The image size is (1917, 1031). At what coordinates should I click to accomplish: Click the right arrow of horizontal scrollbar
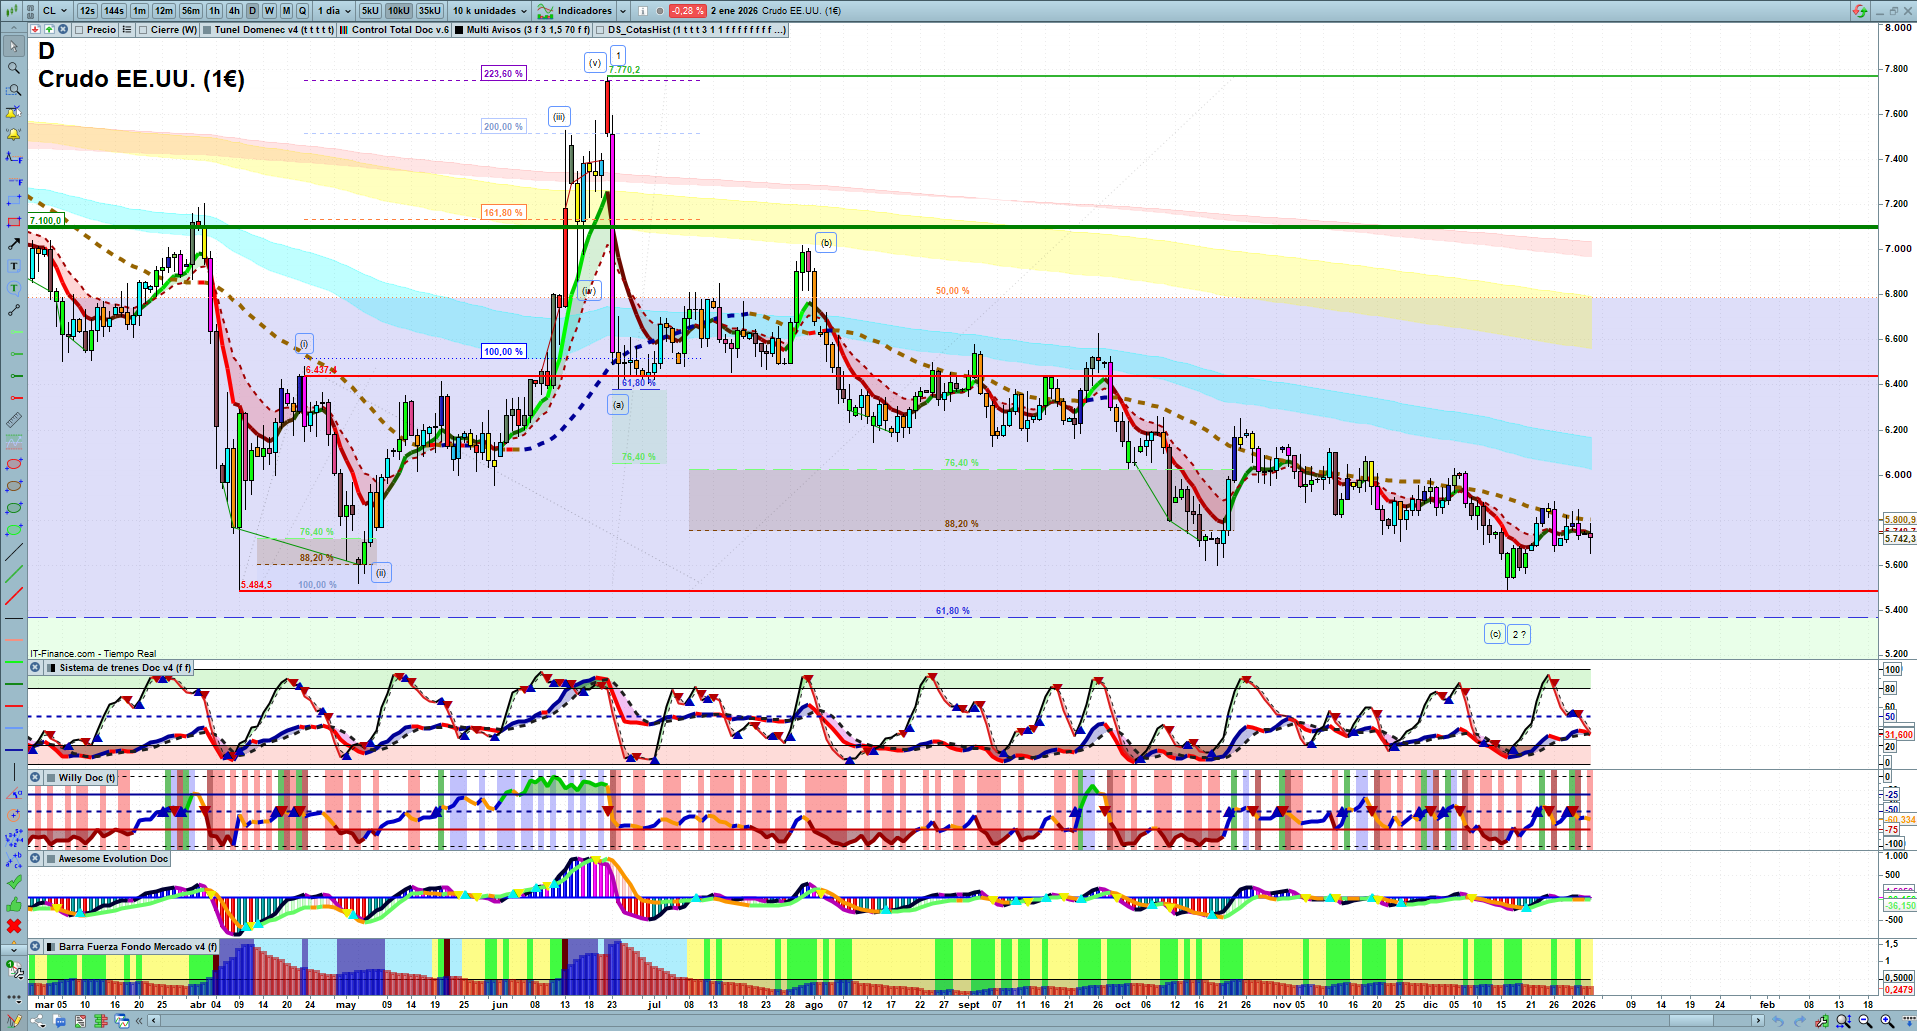click(1759, 1021)
